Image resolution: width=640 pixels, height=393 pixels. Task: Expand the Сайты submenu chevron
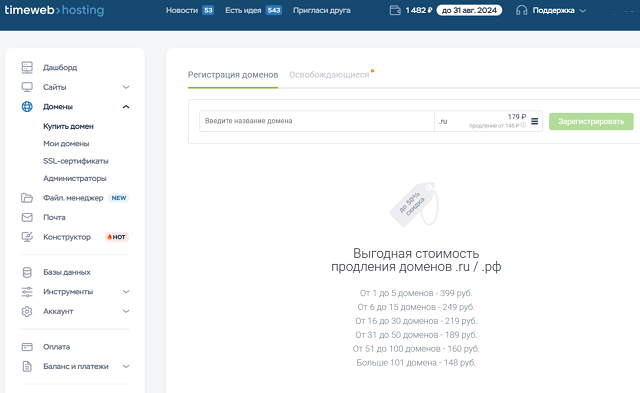(x=126, y=87)
